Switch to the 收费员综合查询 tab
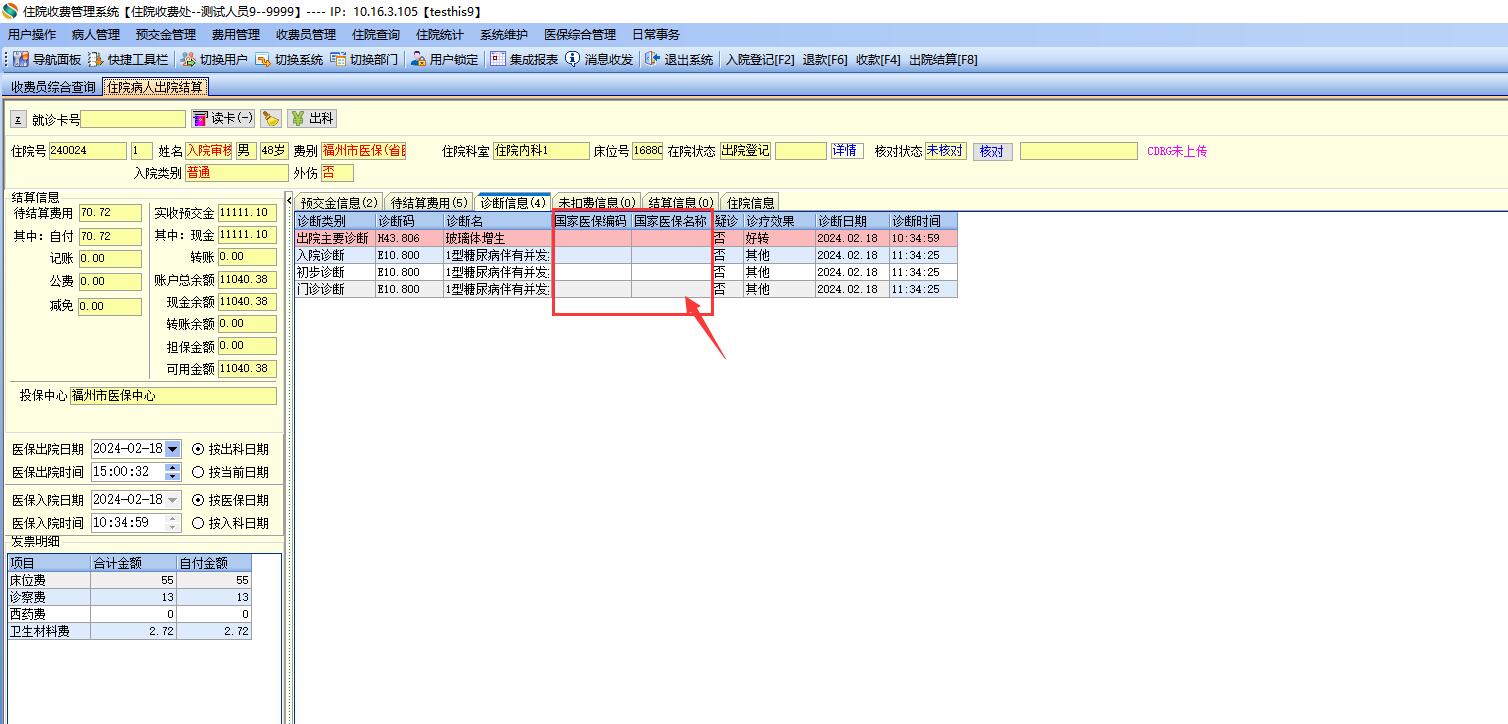This screenshot has width=1508, height=724. (53, 87)
